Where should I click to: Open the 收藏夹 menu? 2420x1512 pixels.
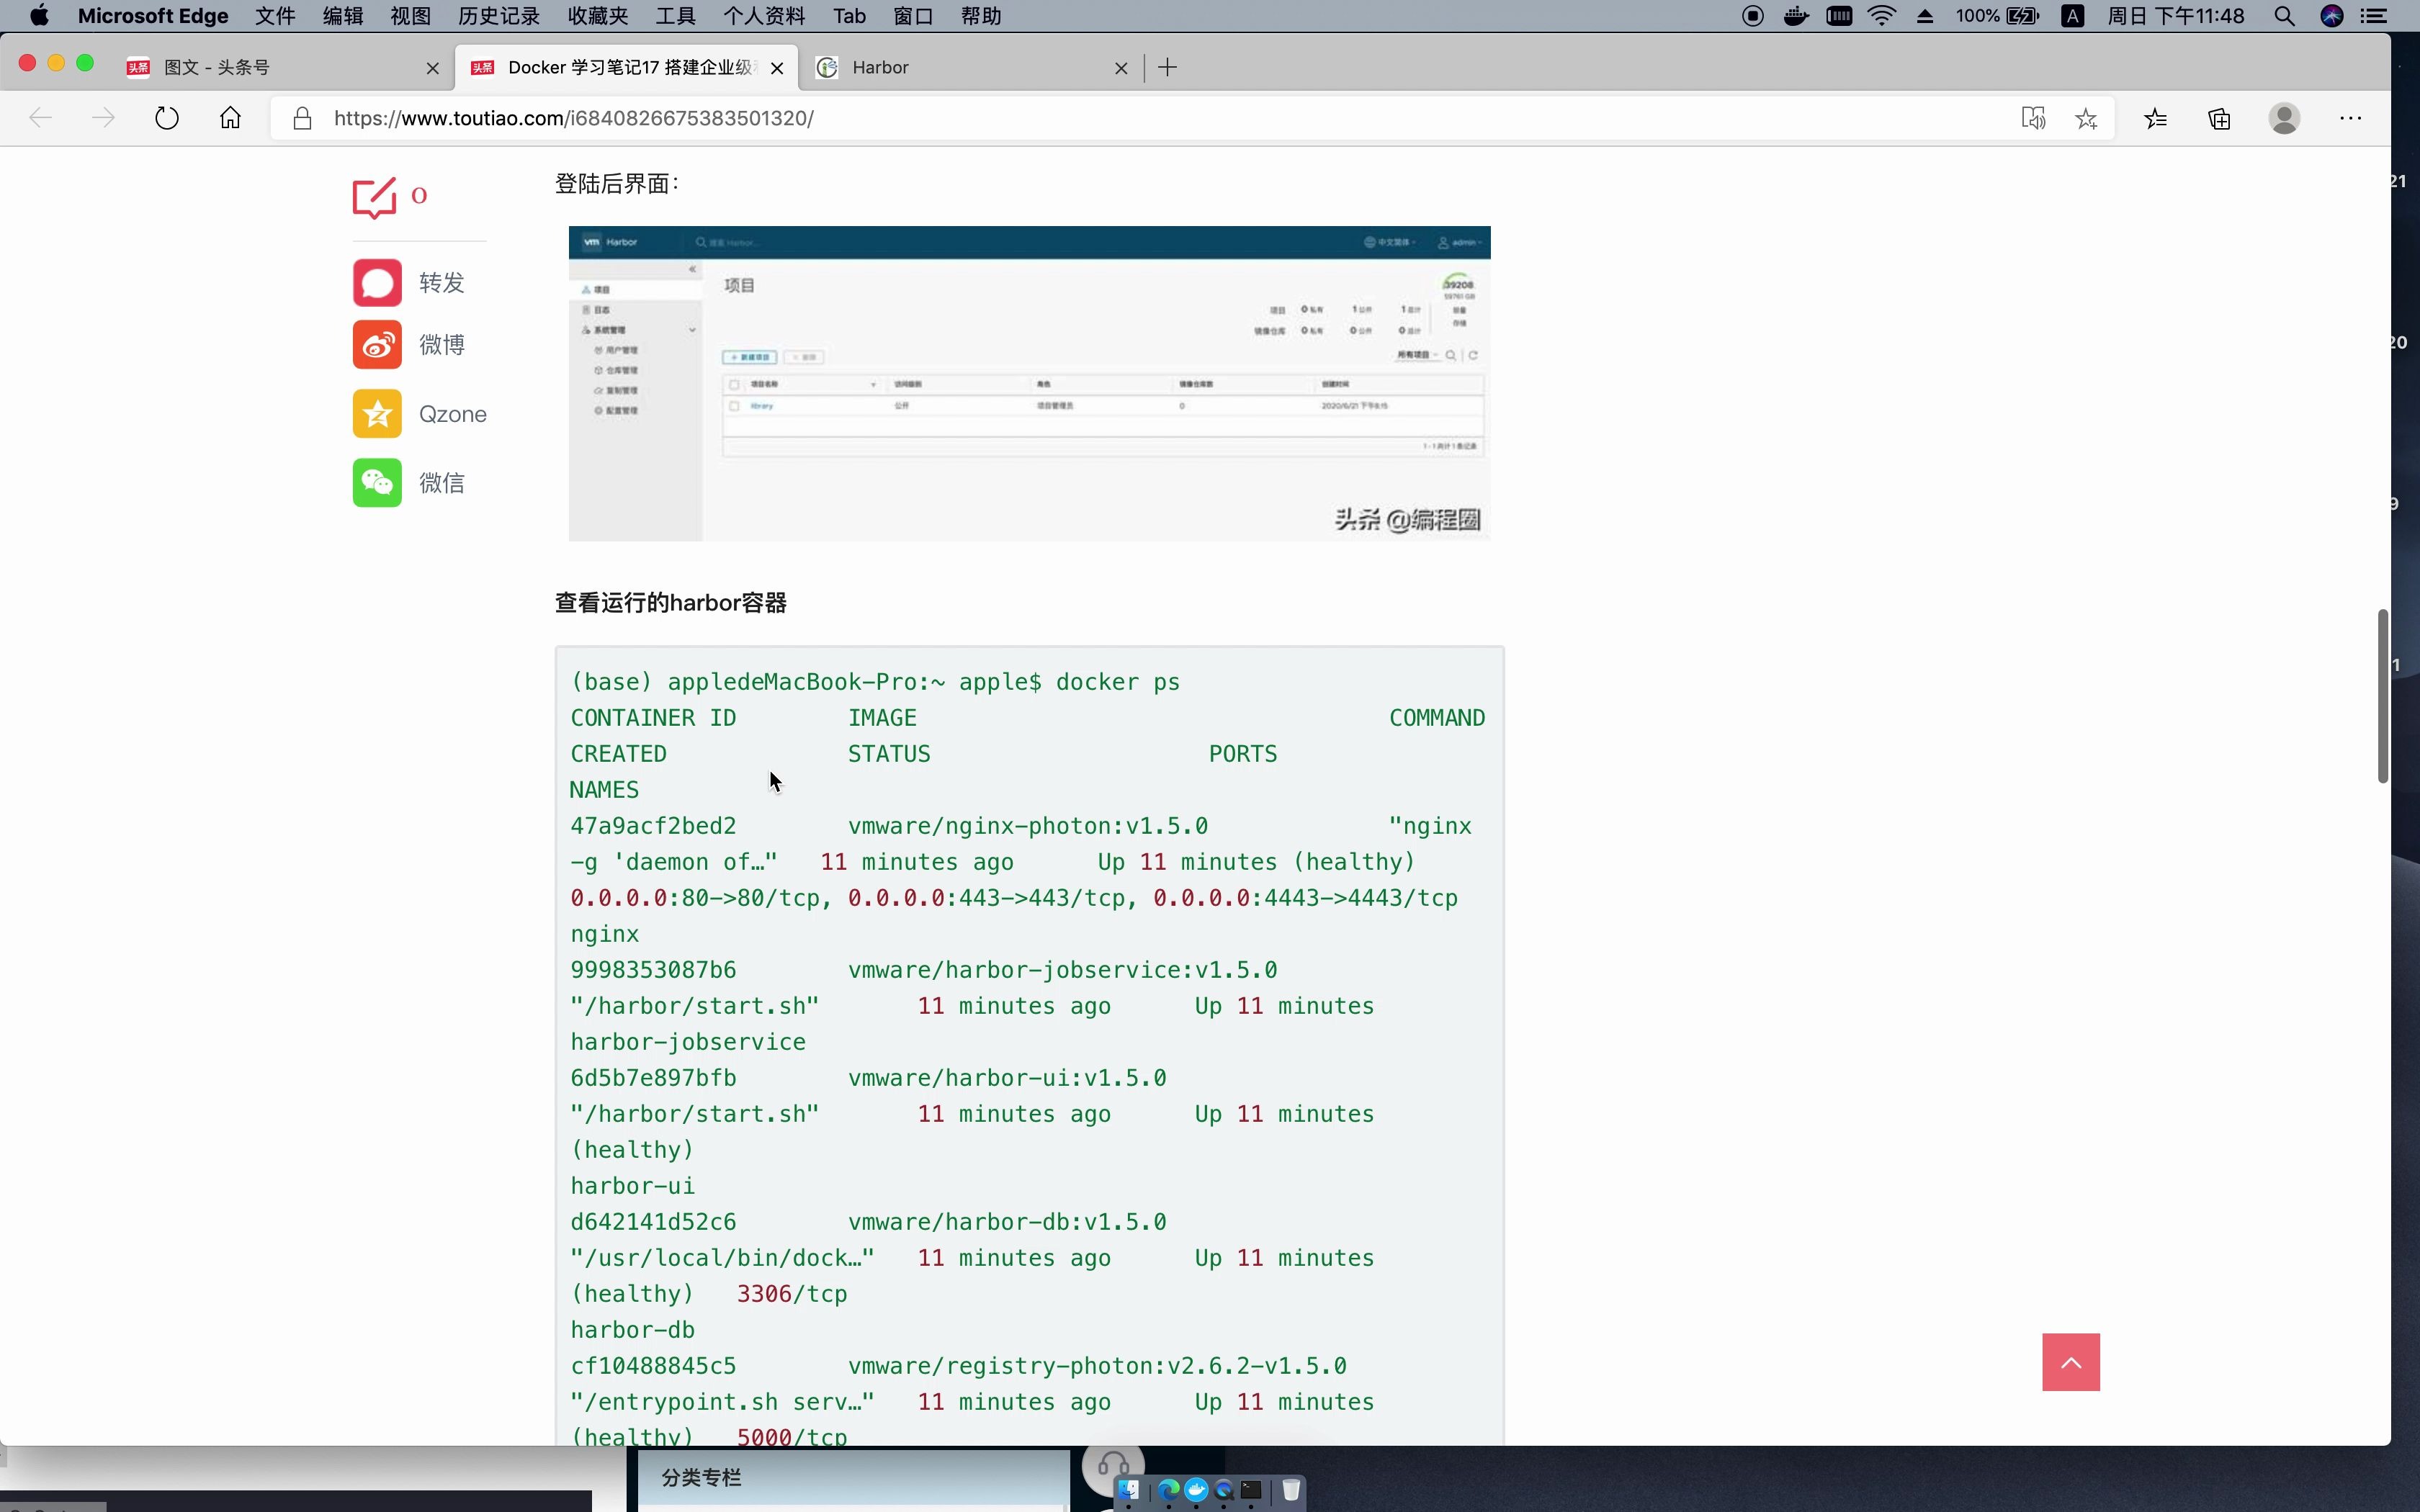pos(598,16)
